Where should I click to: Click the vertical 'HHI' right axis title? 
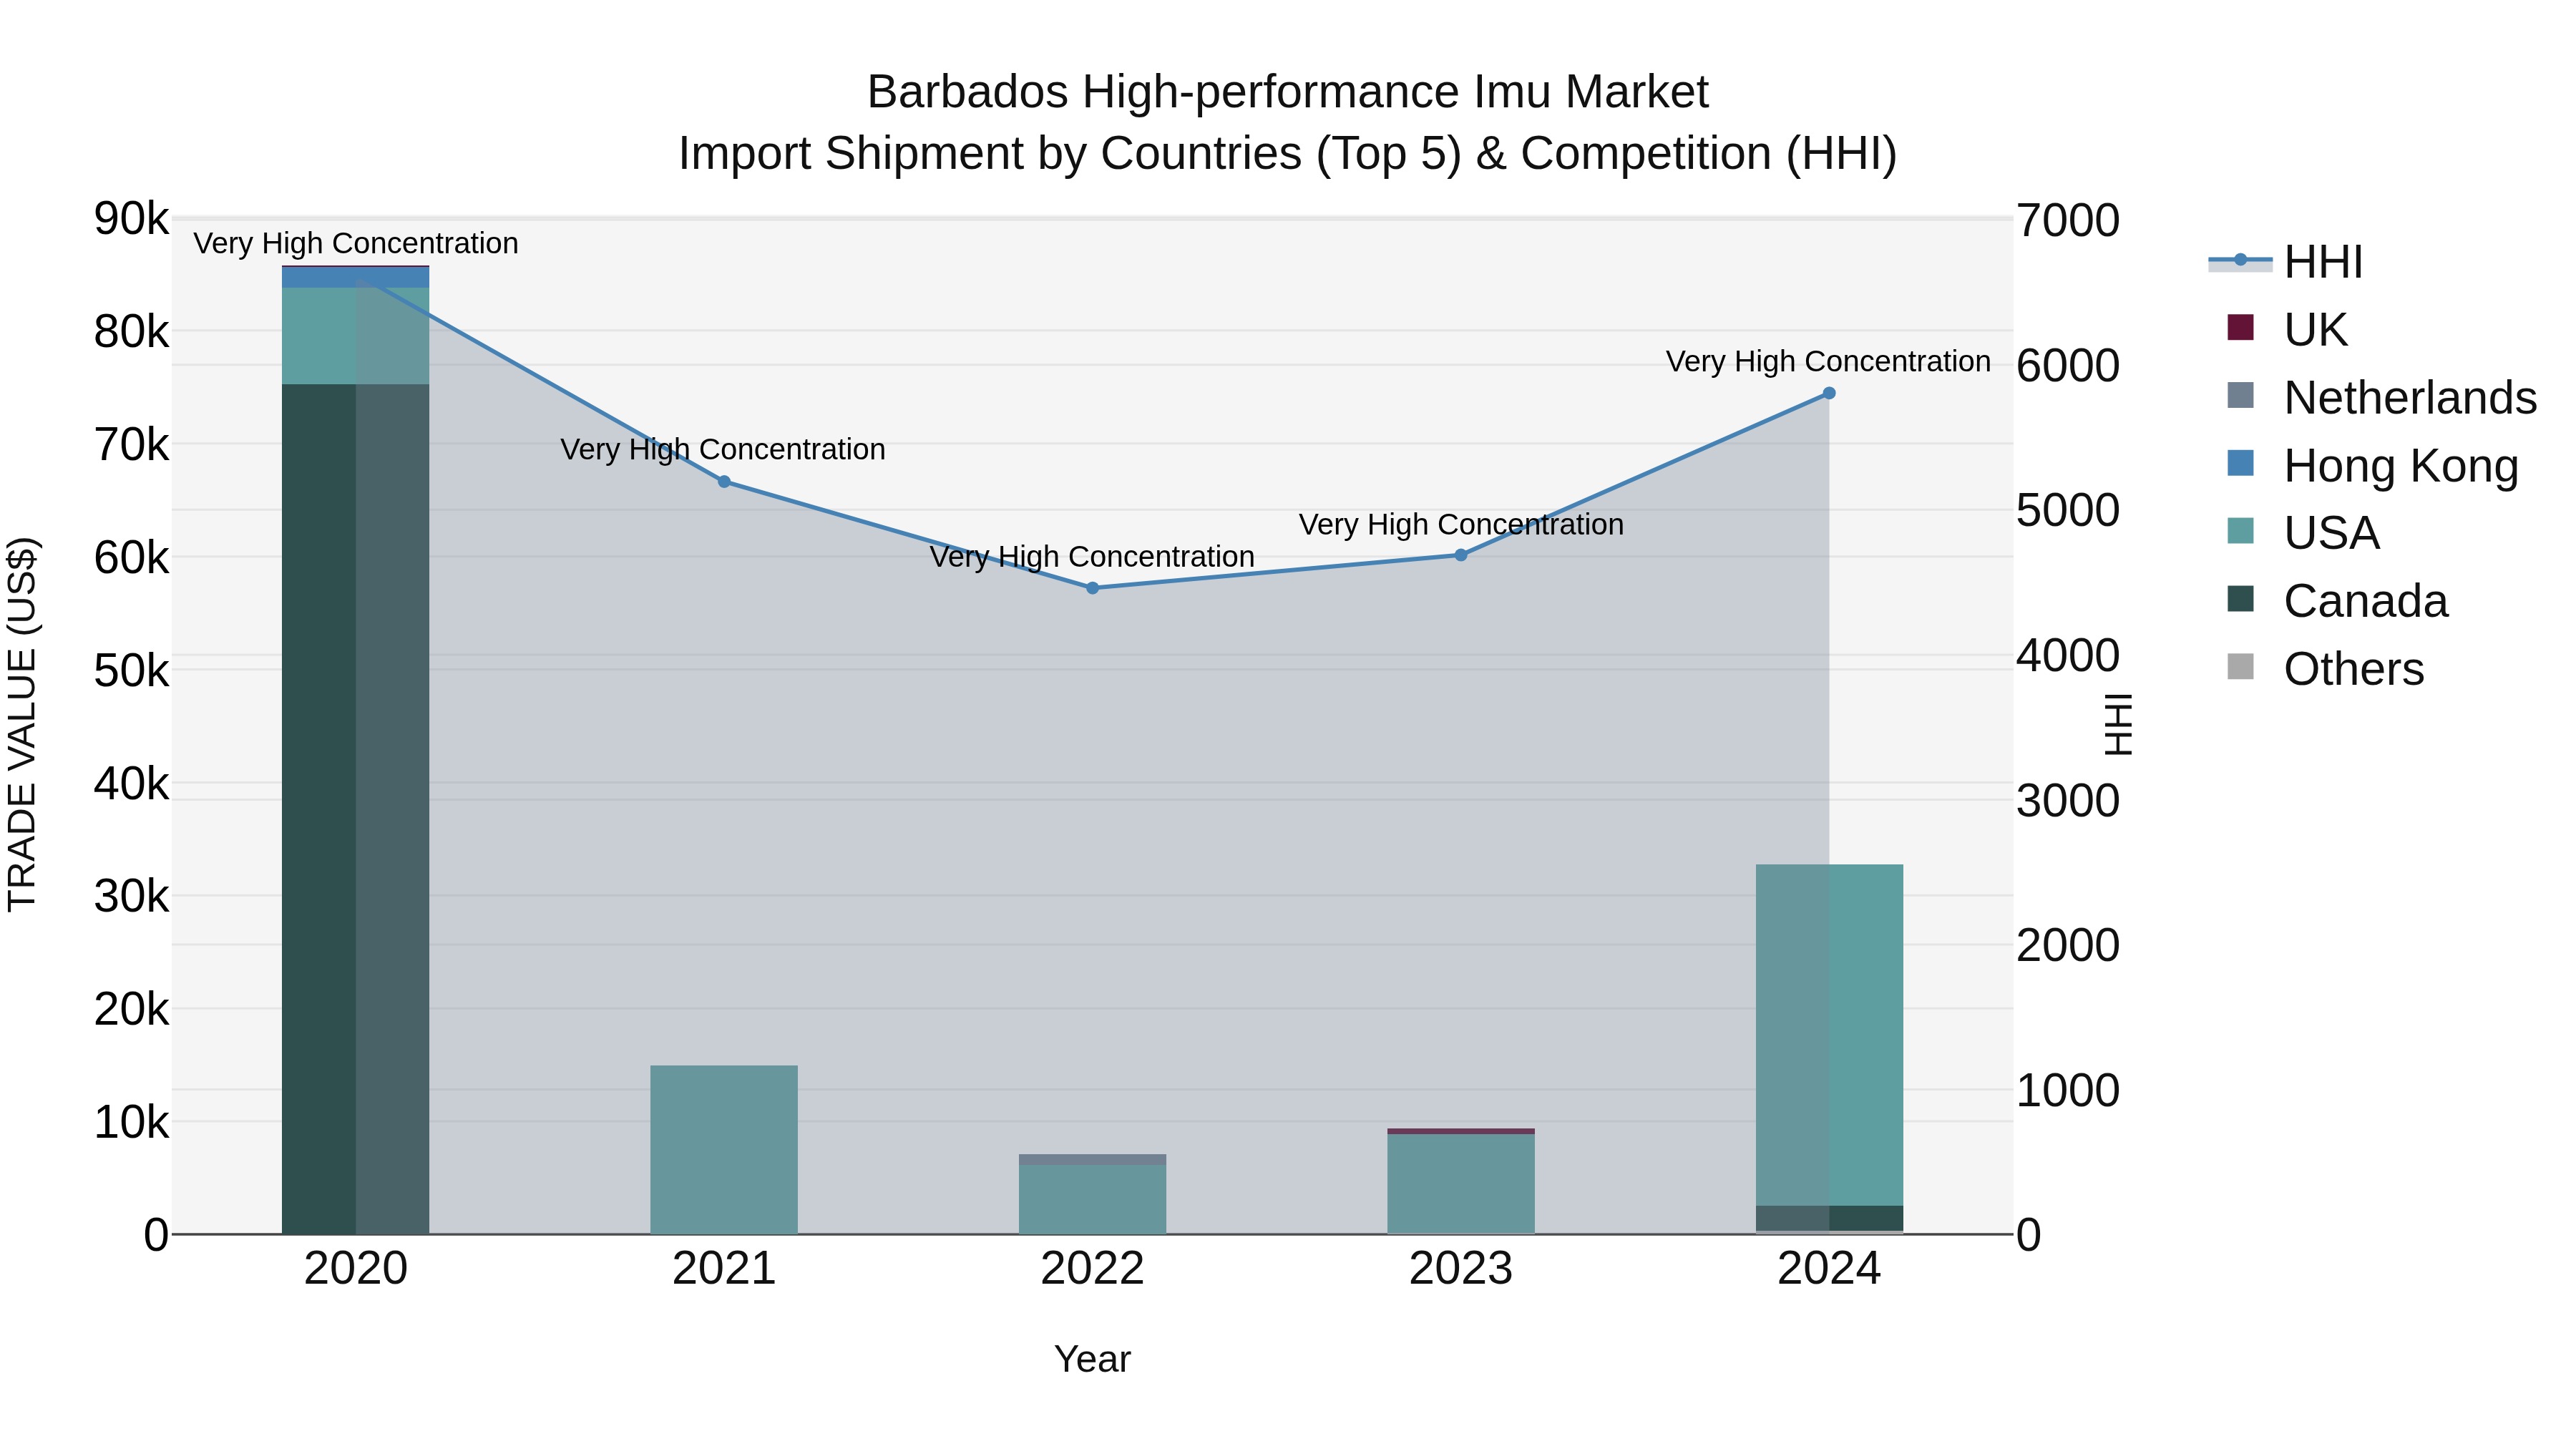tap(2119, 725)
